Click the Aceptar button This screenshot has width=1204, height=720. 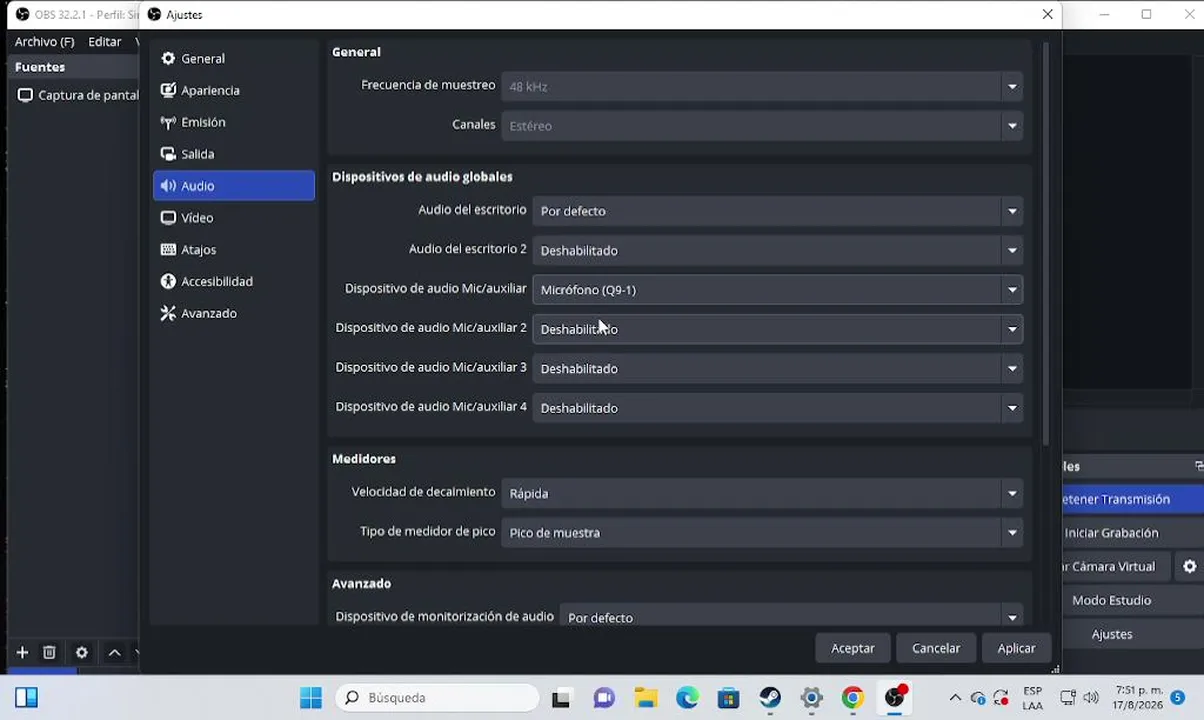(x=853, y=648)
